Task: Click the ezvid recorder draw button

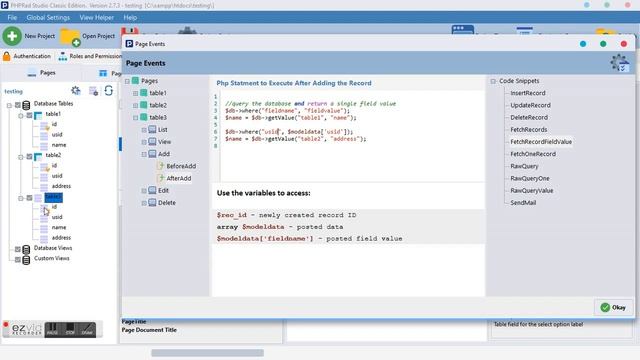Action: pos(87,329)
